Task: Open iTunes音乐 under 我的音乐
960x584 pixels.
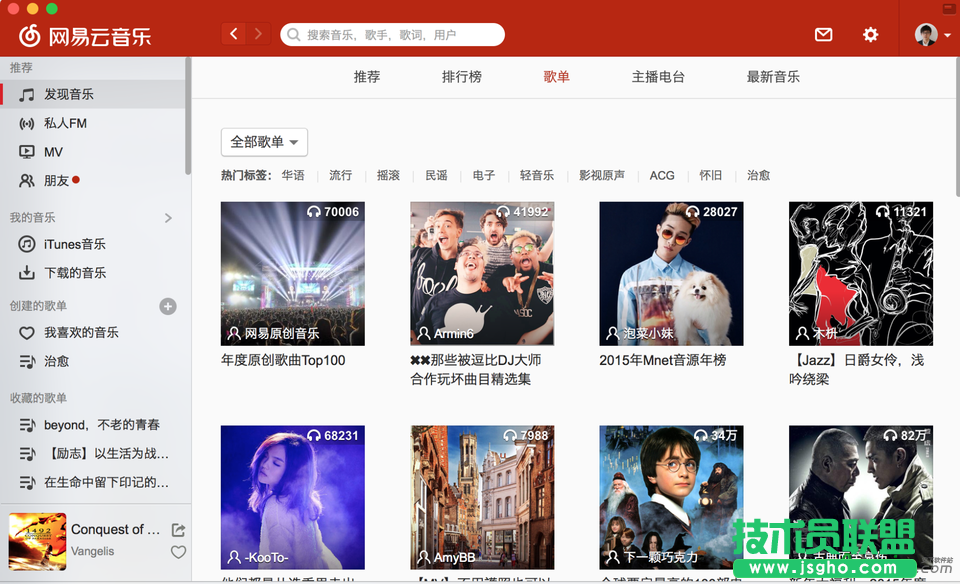Action: click(x=73, y=244)
